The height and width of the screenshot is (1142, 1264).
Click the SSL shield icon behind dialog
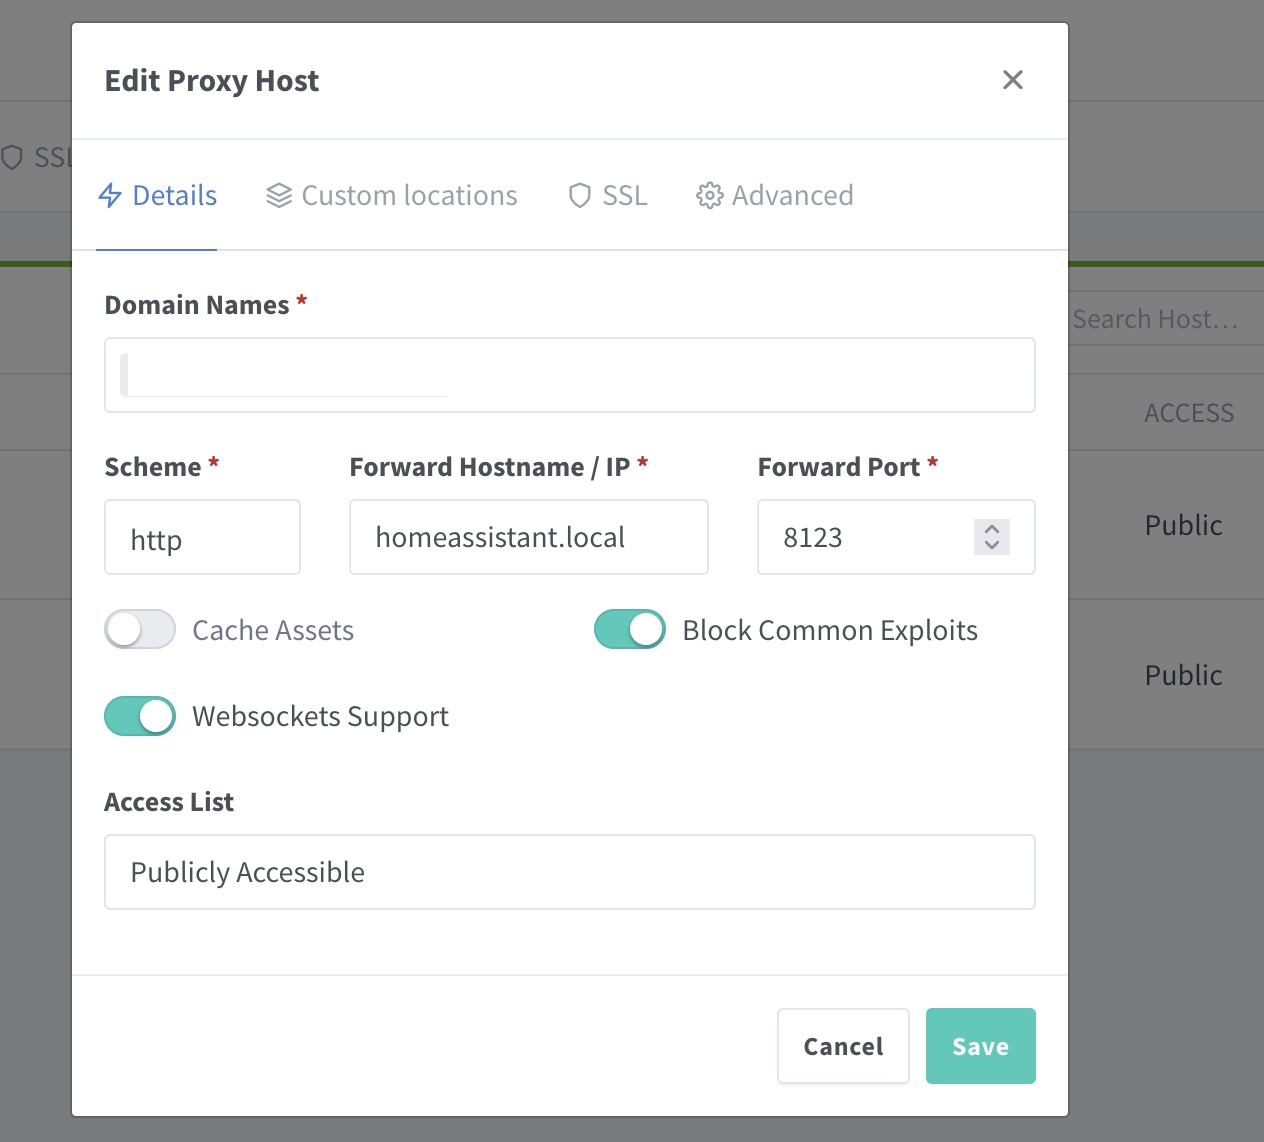(12, 157)
